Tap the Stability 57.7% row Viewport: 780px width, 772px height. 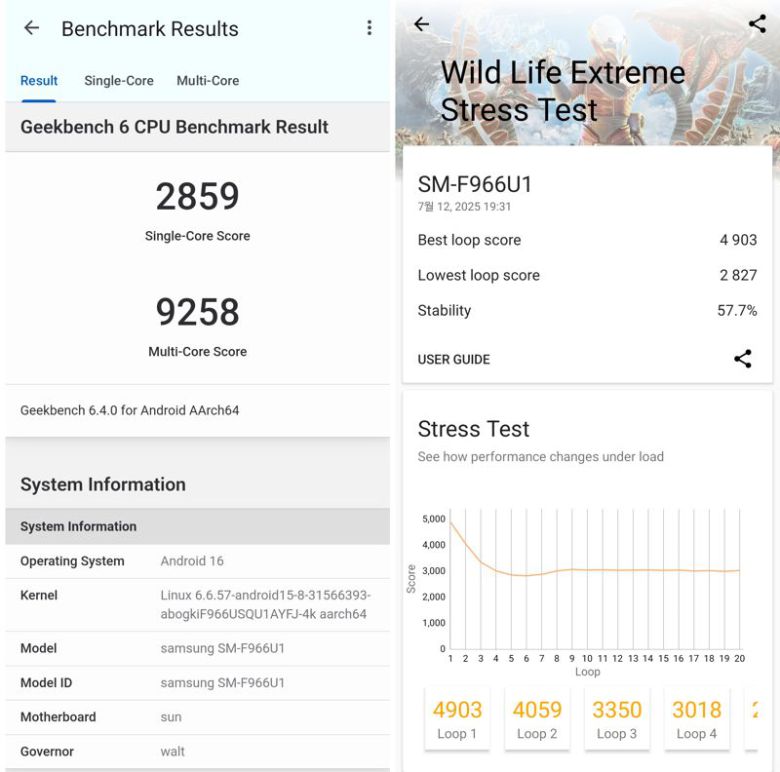coord(587,311)
